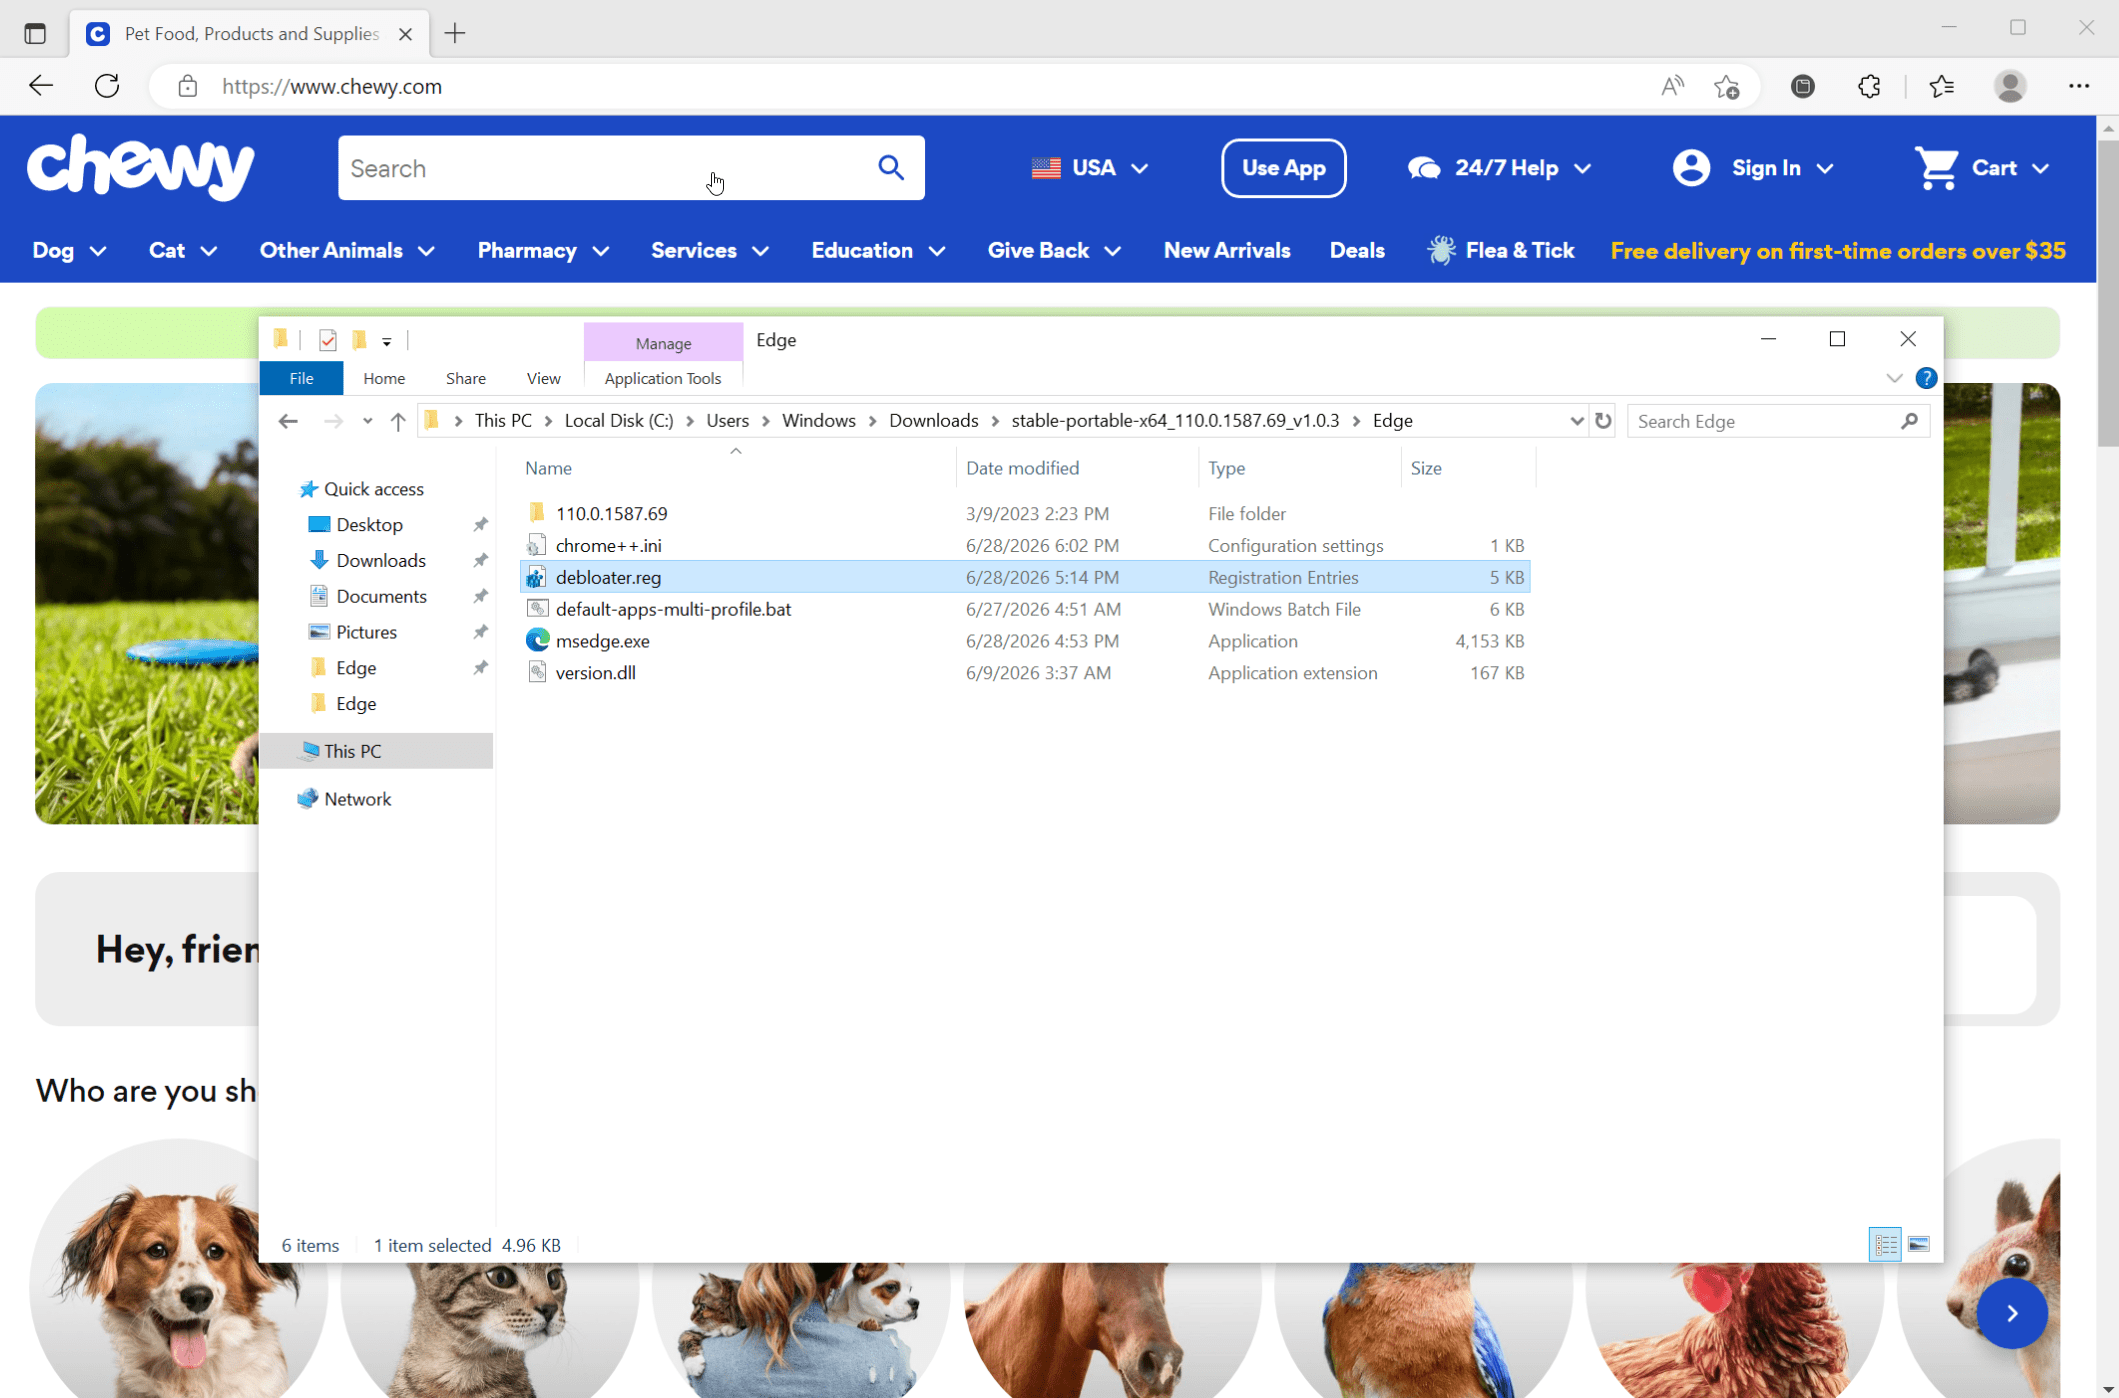Expand the Services menu
Image resolution: width=2119 pixels, height=1398 pixels.
pyautogui.click(x=710, y=251)
